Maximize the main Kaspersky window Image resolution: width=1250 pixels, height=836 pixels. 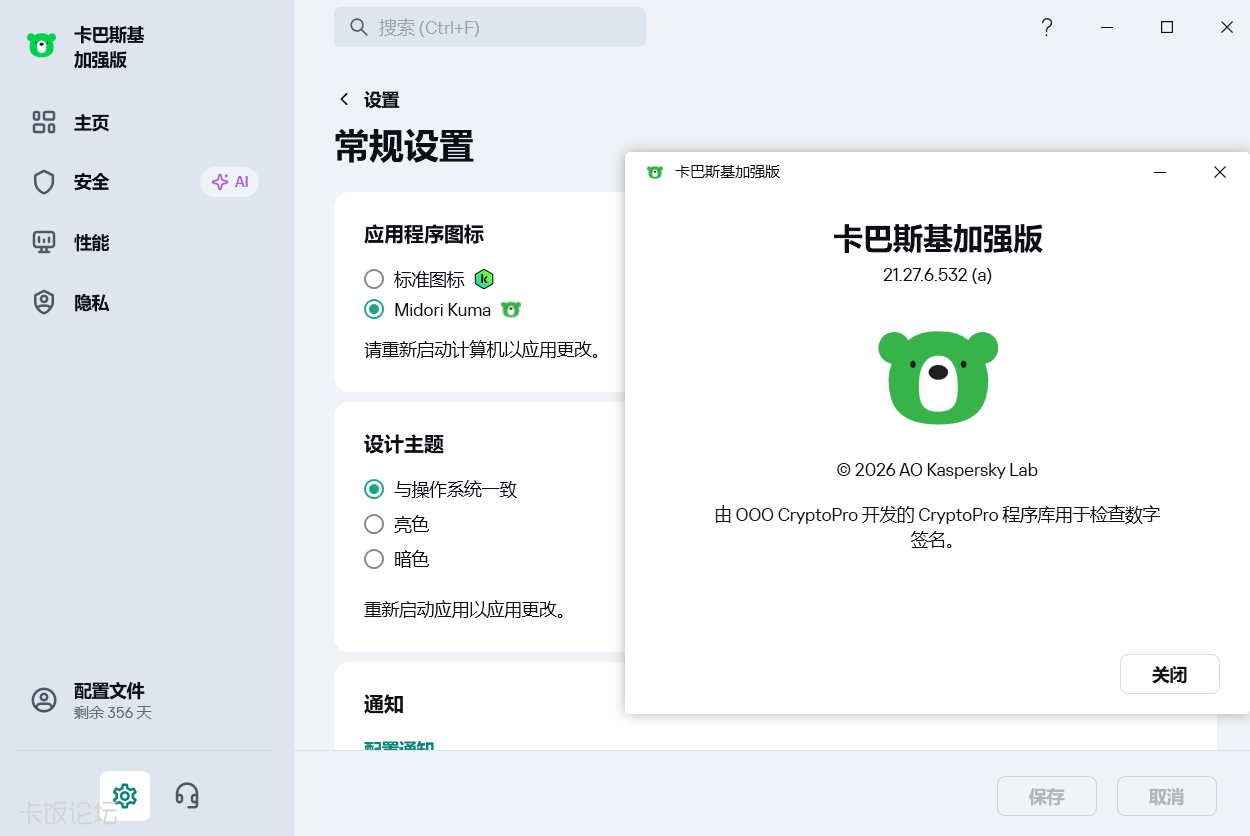pos(1167,27)
